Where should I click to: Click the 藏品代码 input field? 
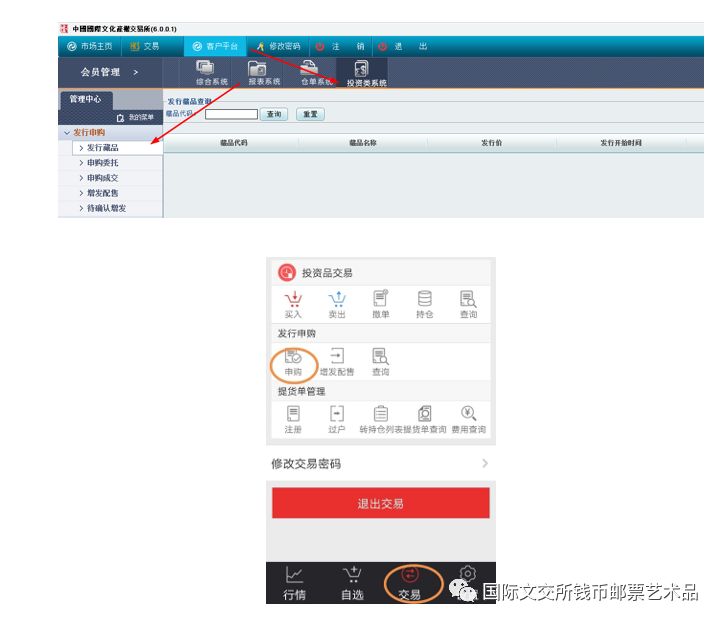click(231, 114)
